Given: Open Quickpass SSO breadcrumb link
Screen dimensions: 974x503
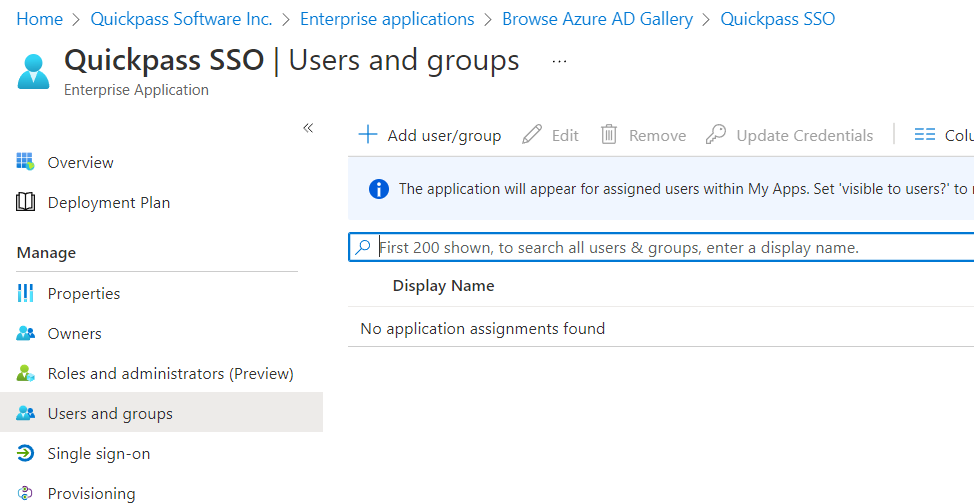Looking at the screenshot, I should pos(778,19).
